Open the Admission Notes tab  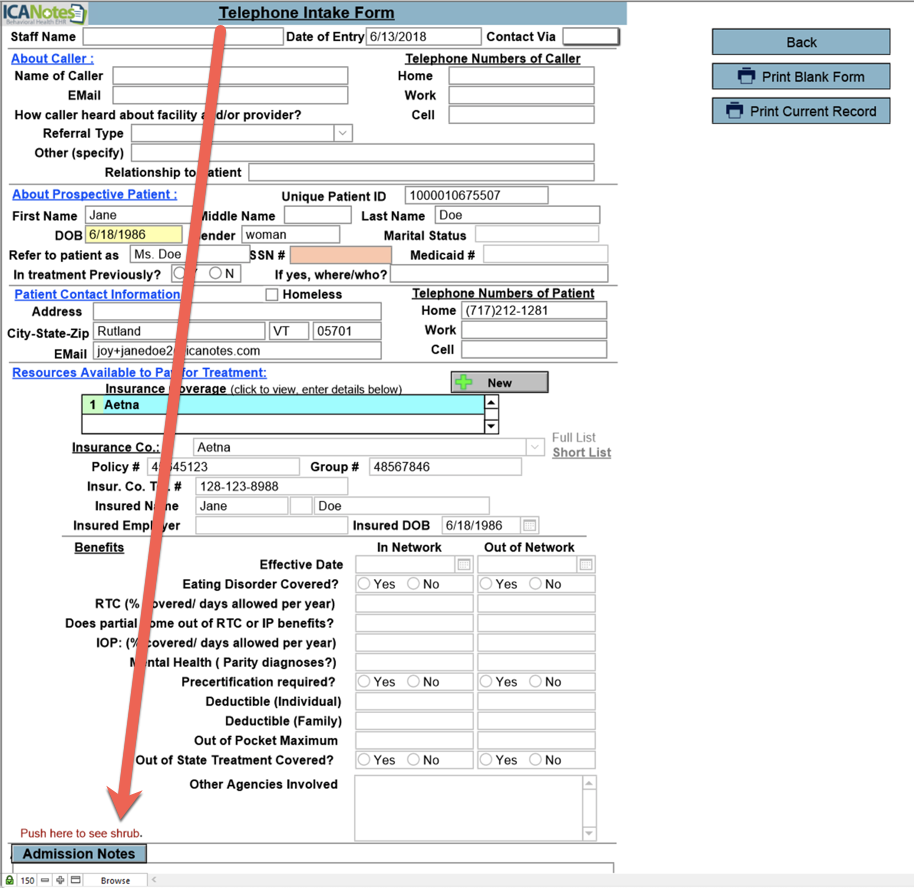point(79,854)
